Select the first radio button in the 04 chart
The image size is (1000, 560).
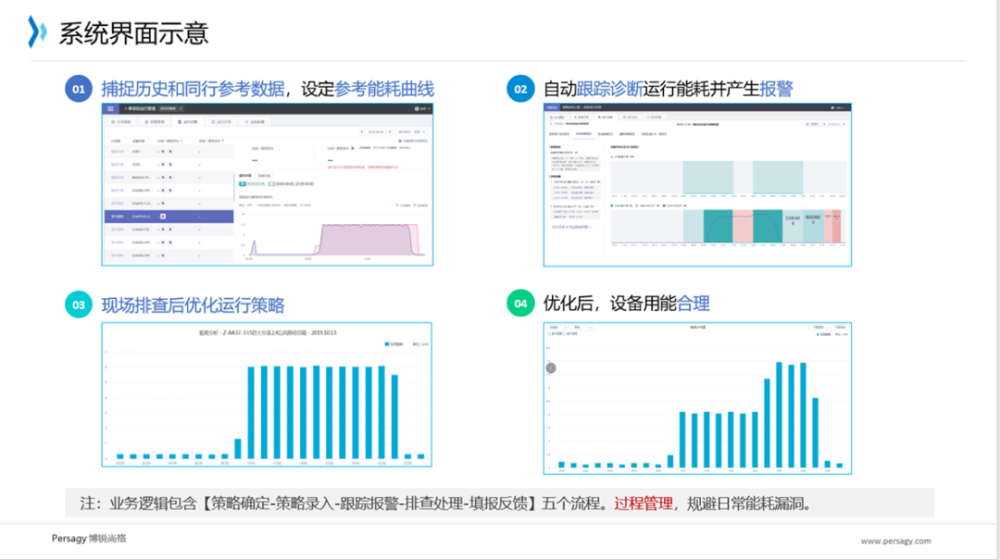click(x=549, y=334)
